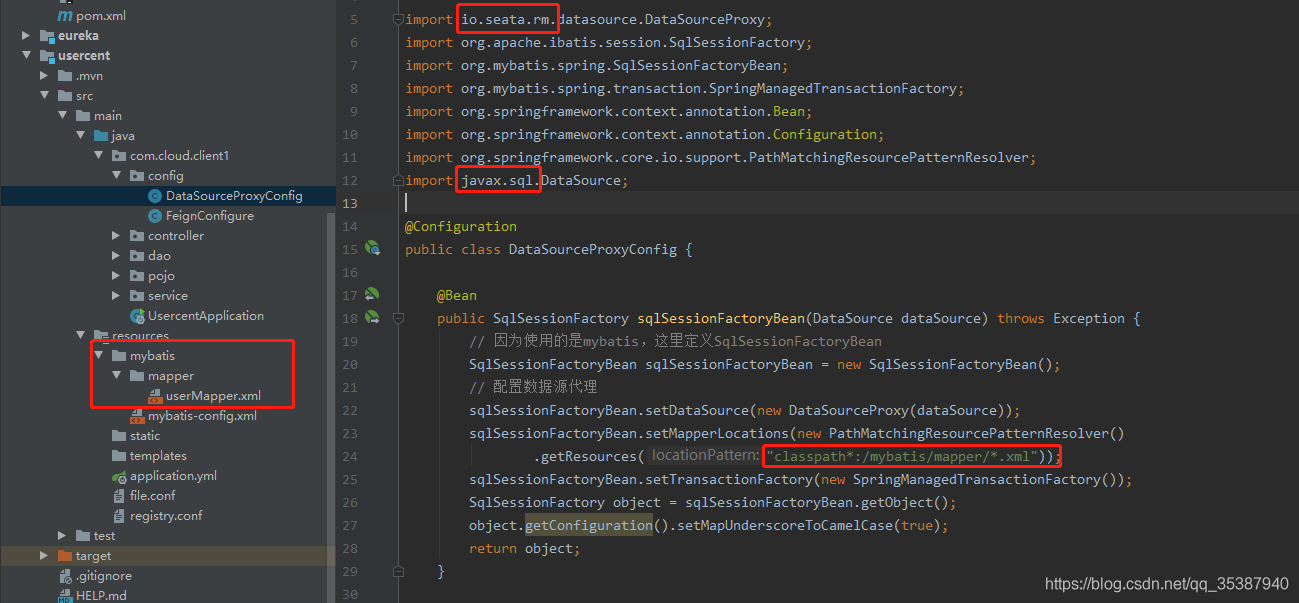
Task: Click the controller package icon
Action: (x=137, y=236)
